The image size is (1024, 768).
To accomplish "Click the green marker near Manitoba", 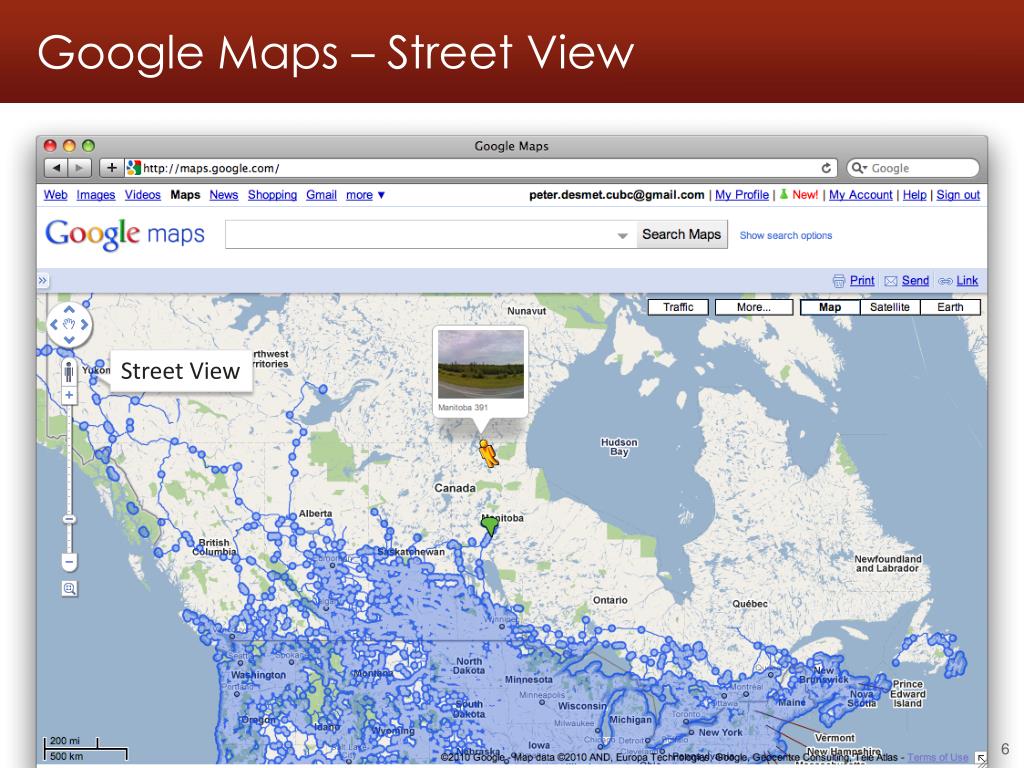I will coord(490,524).
